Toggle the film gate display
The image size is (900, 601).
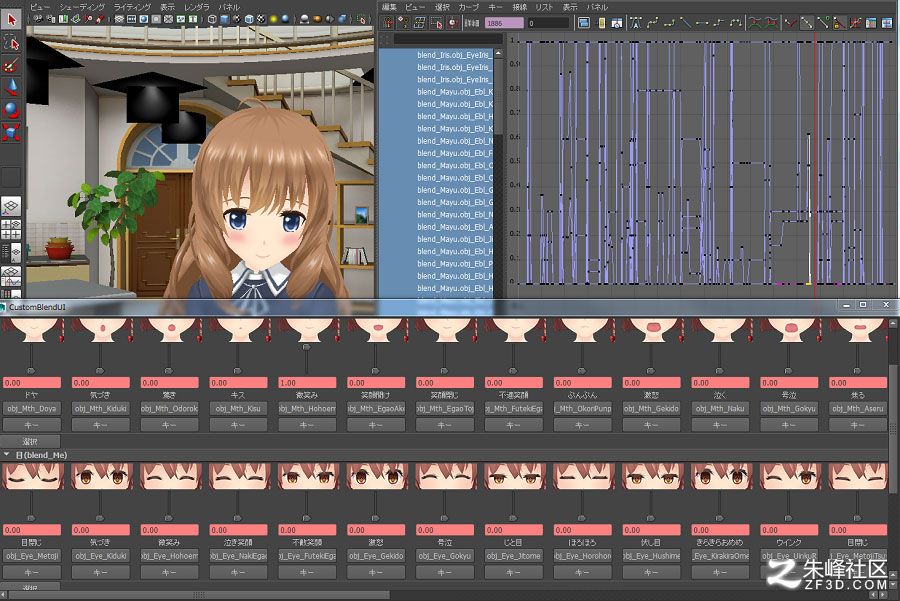click(x=131, y=19)
